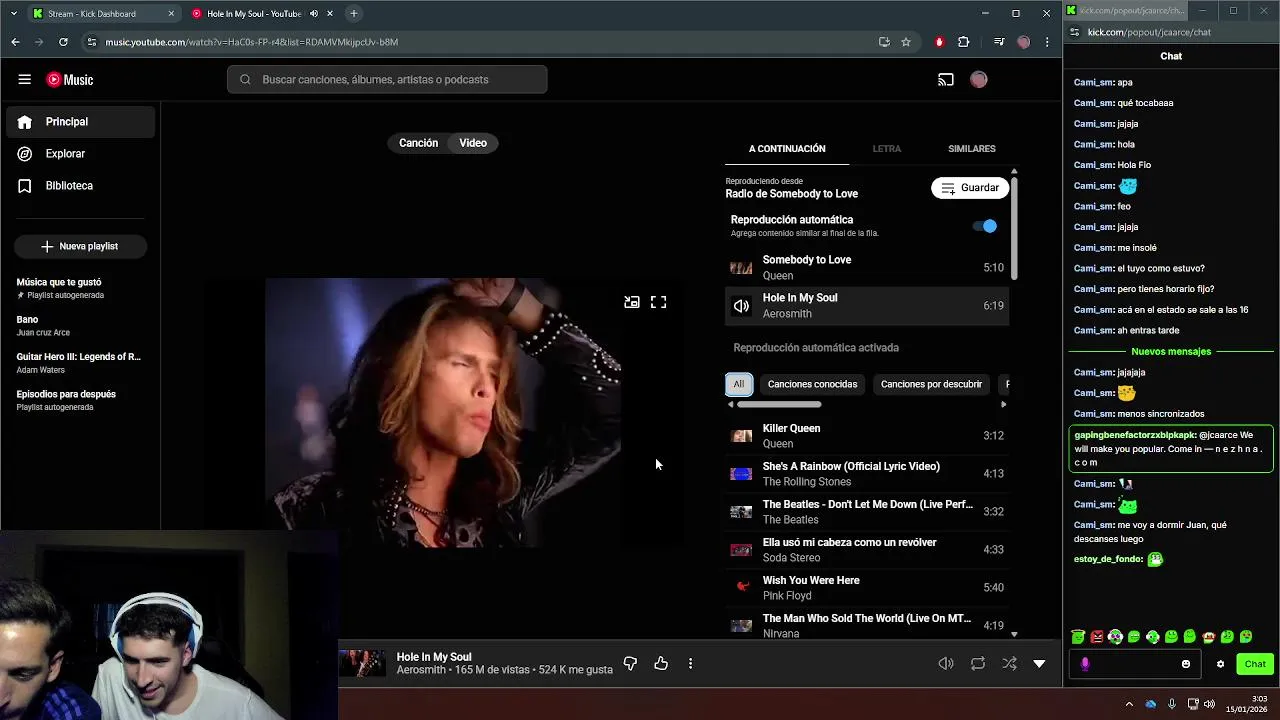Switch player to Canción mode
This screenshot has width=1280, height=720.
pyautogui.click(x=418, y=143)
